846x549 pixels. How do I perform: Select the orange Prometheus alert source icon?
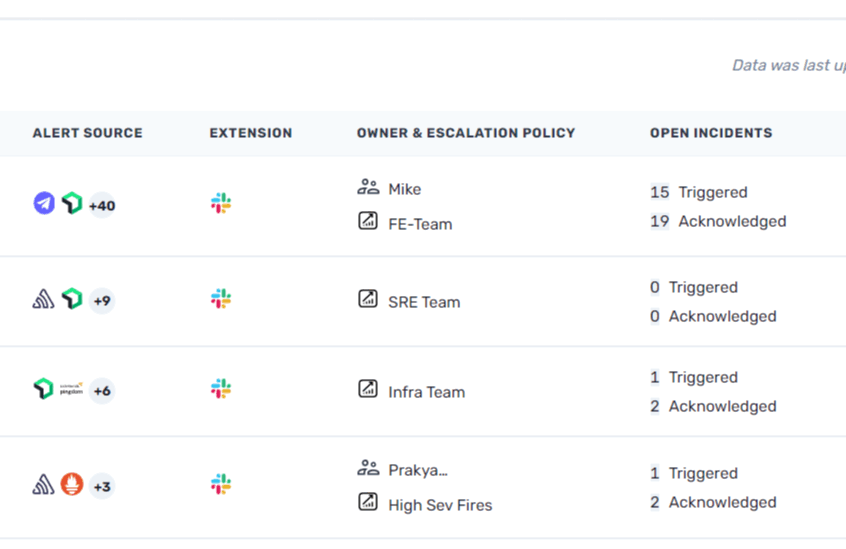(x=72, y=485)
